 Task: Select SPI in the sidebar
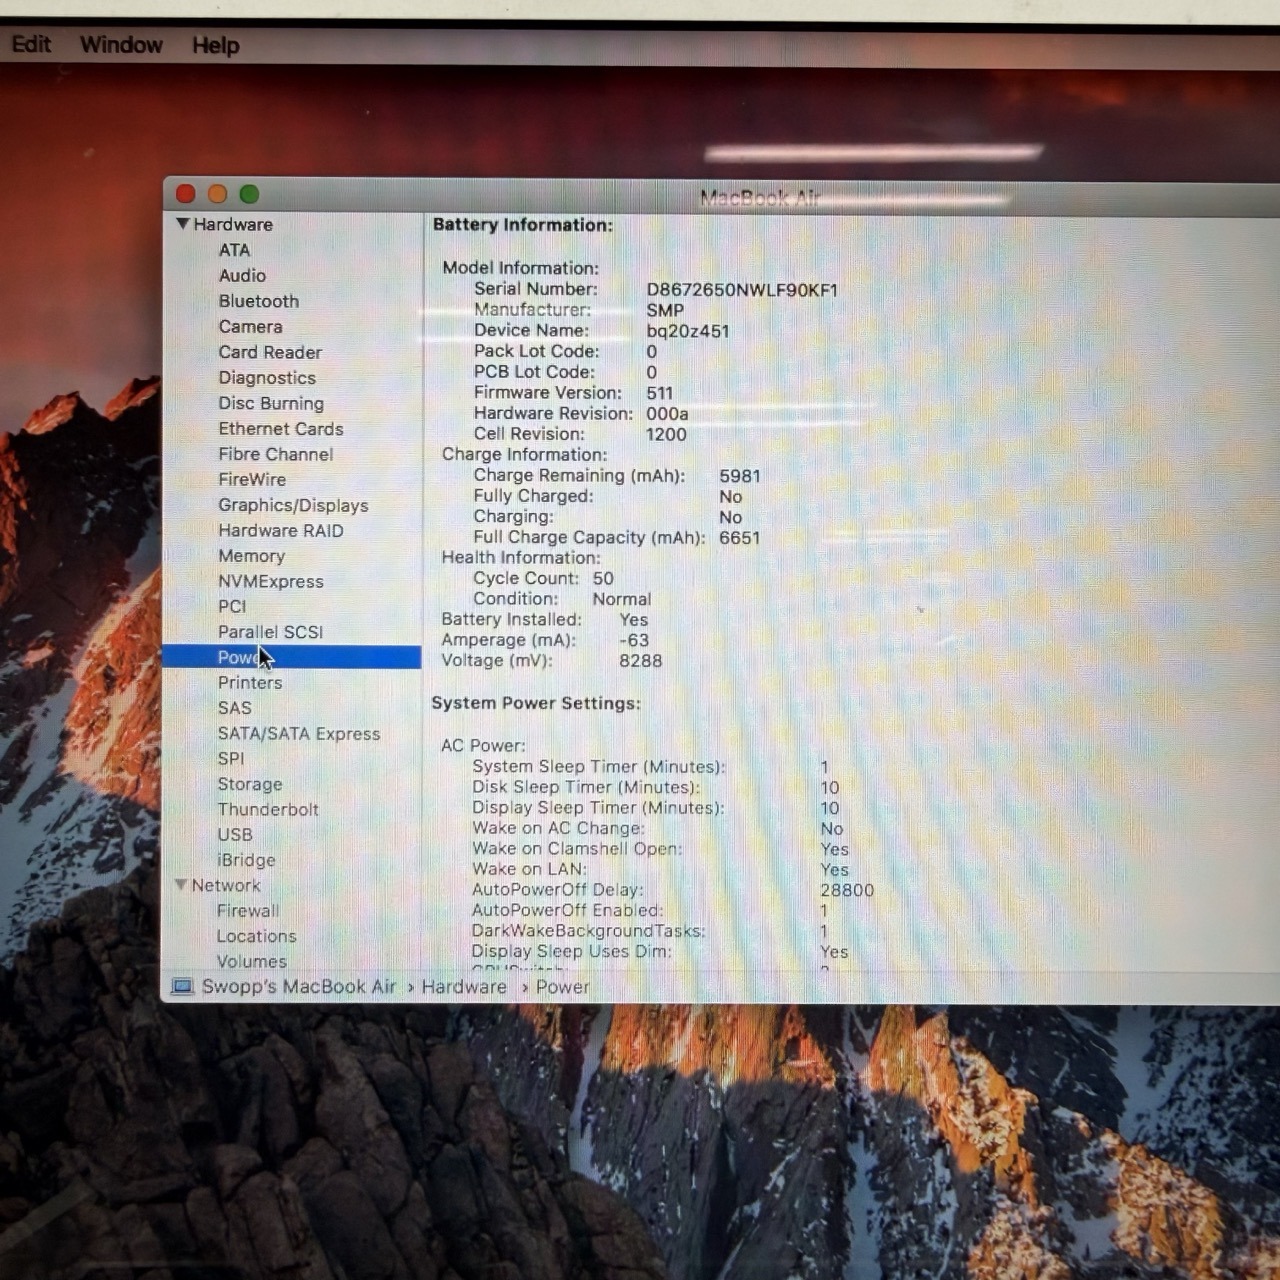(230, 759)
